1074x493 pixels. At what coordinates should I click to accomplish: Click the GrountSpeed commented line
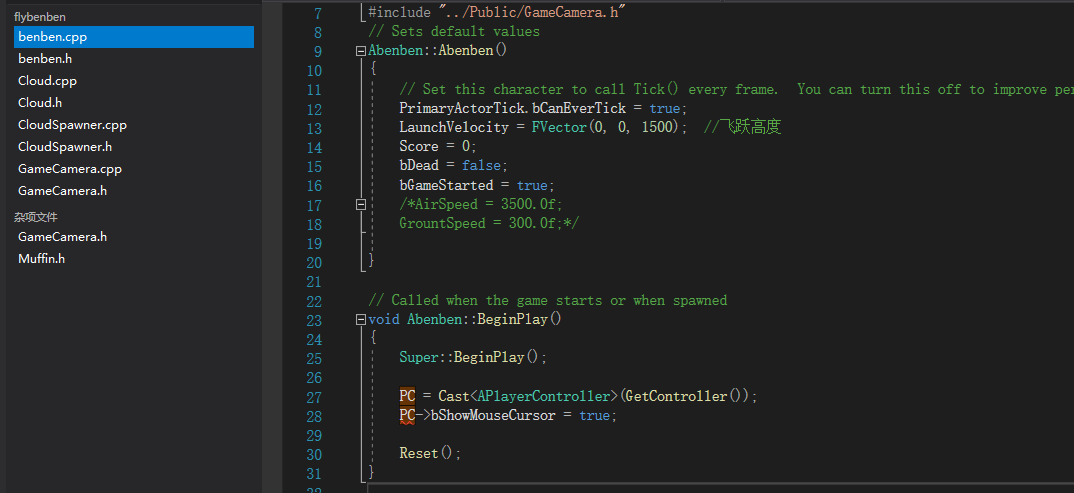coord(489,223)
